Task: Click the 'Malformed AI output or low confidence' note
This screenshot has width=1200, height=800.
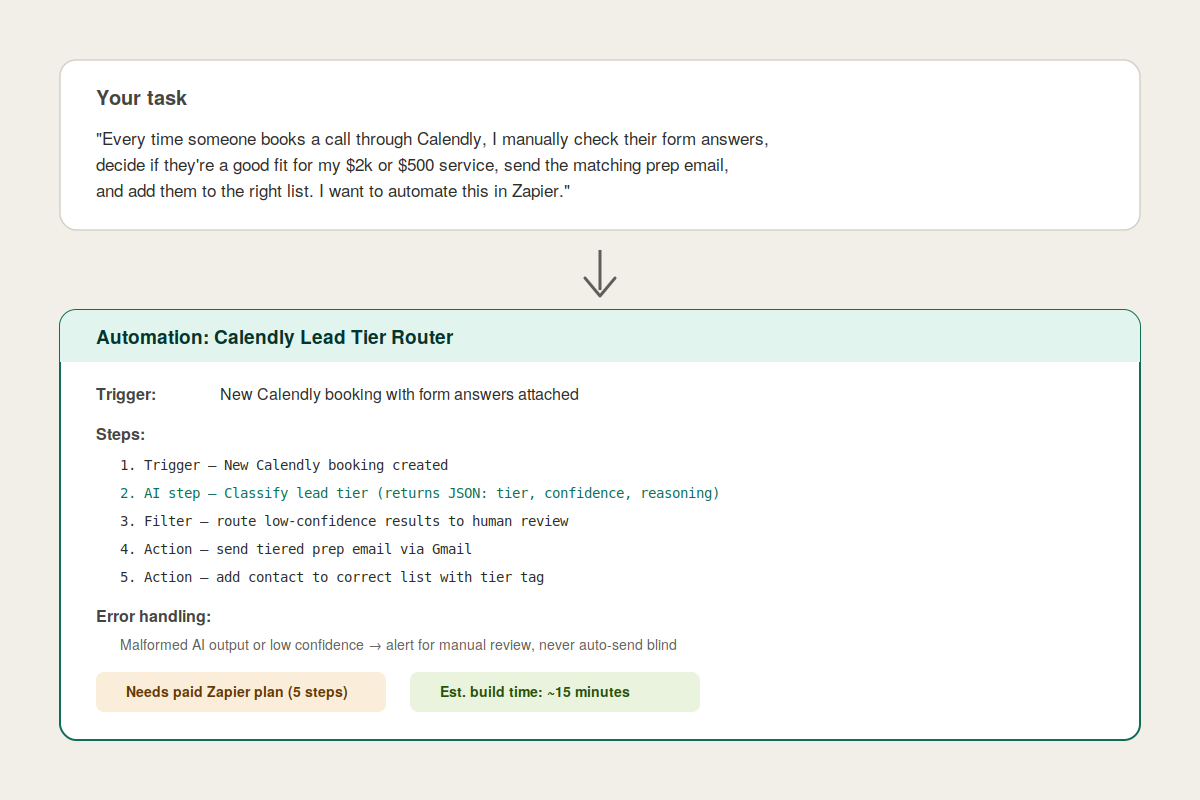Action: (398, 645)
